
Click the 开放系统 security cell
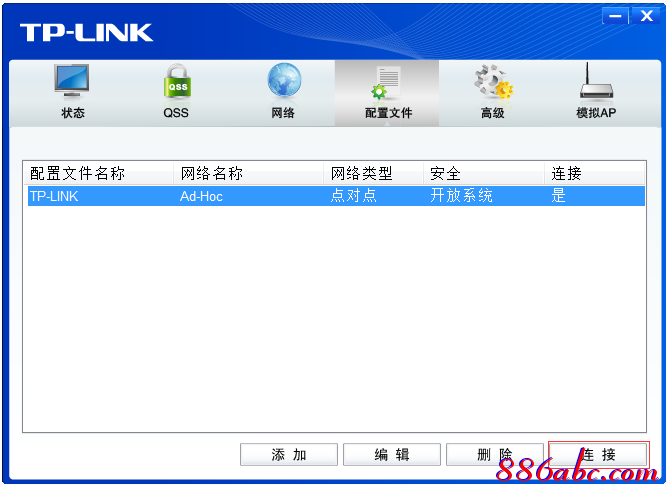coord(461,196)
